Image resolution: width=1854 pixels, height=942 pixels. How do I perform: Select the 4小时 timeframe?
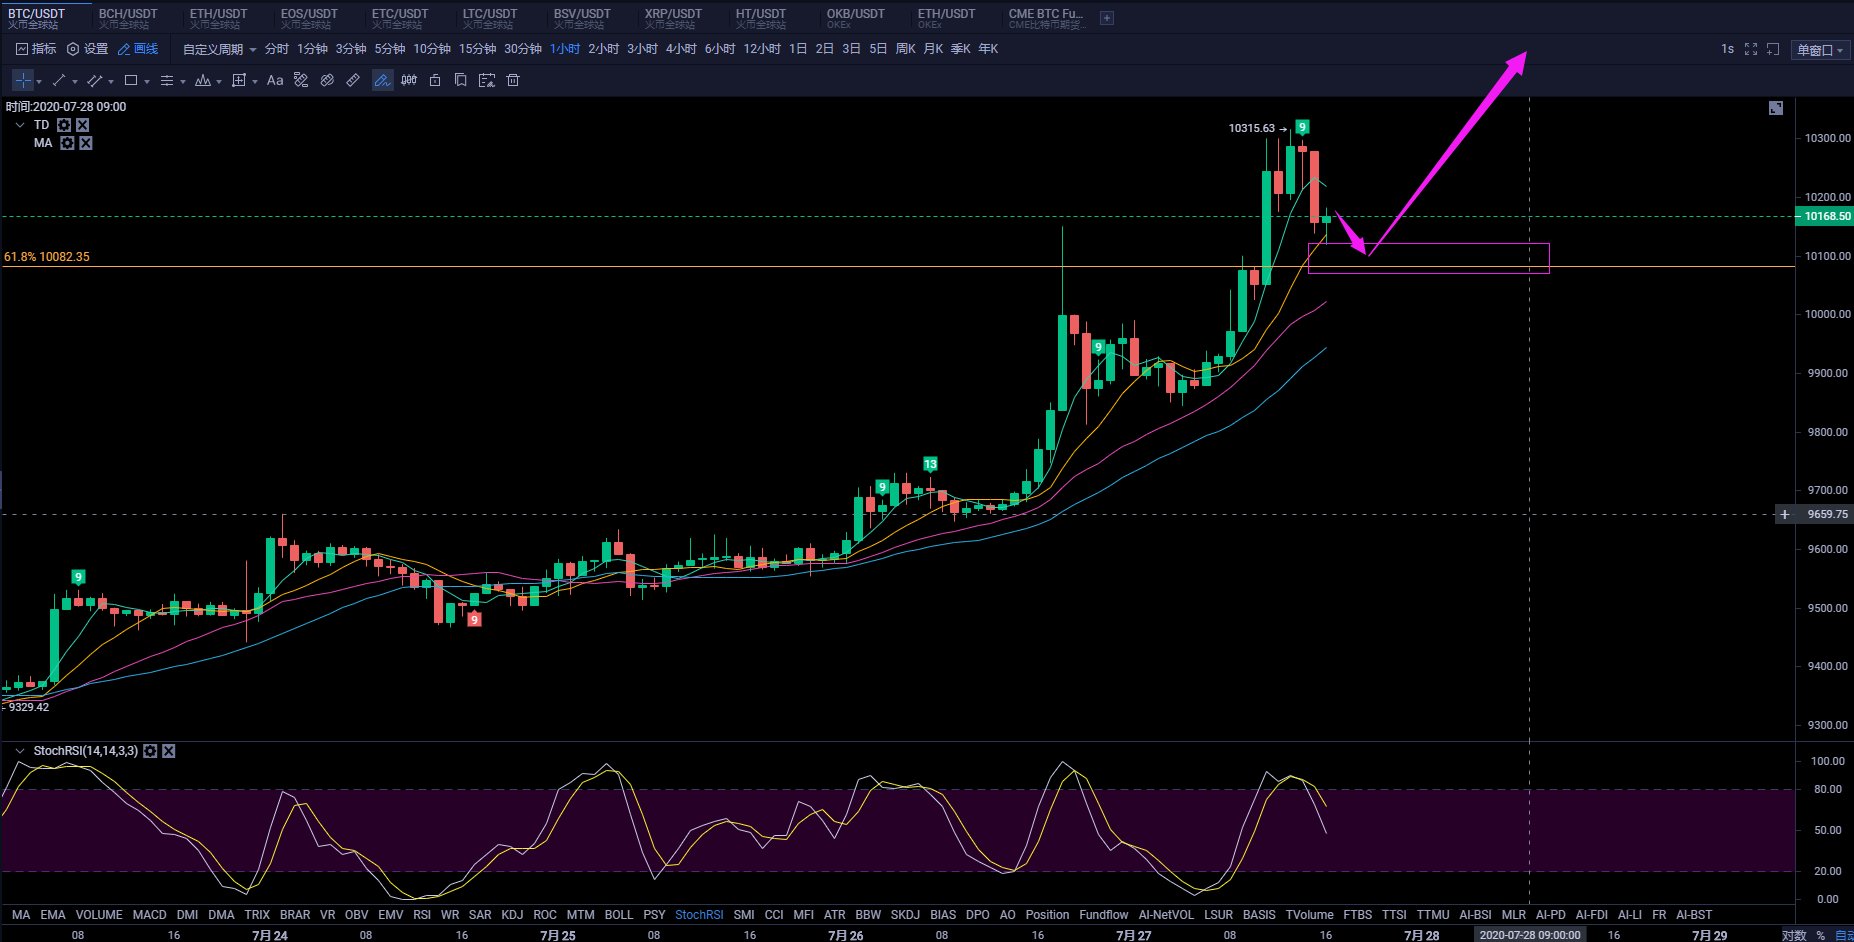[x=681, y=49]
